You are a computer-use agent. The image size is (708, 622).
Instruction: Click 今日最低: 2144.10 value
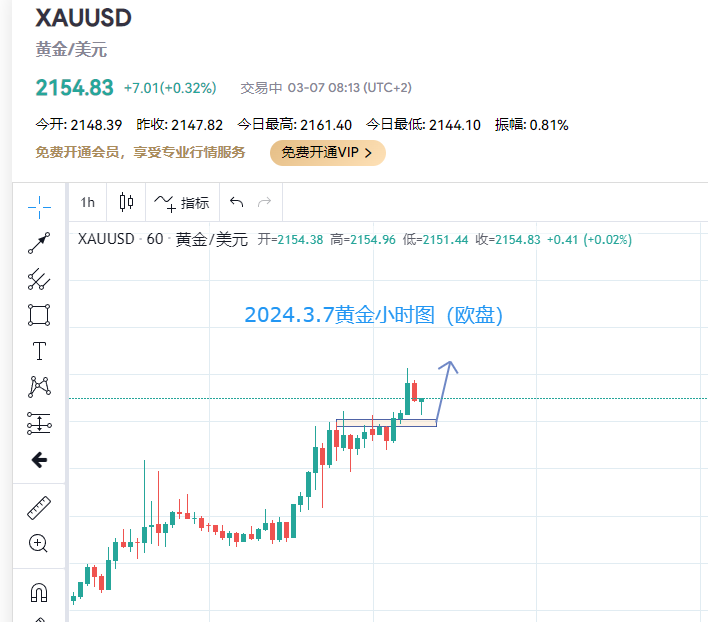[x=423, y=125]
